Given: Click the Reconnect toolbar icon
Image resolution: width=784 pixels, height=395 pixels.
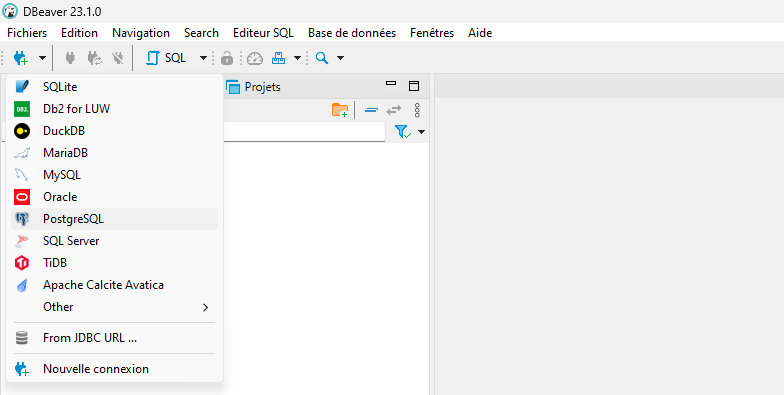Looking at the screenshot, I should [94, 58].
